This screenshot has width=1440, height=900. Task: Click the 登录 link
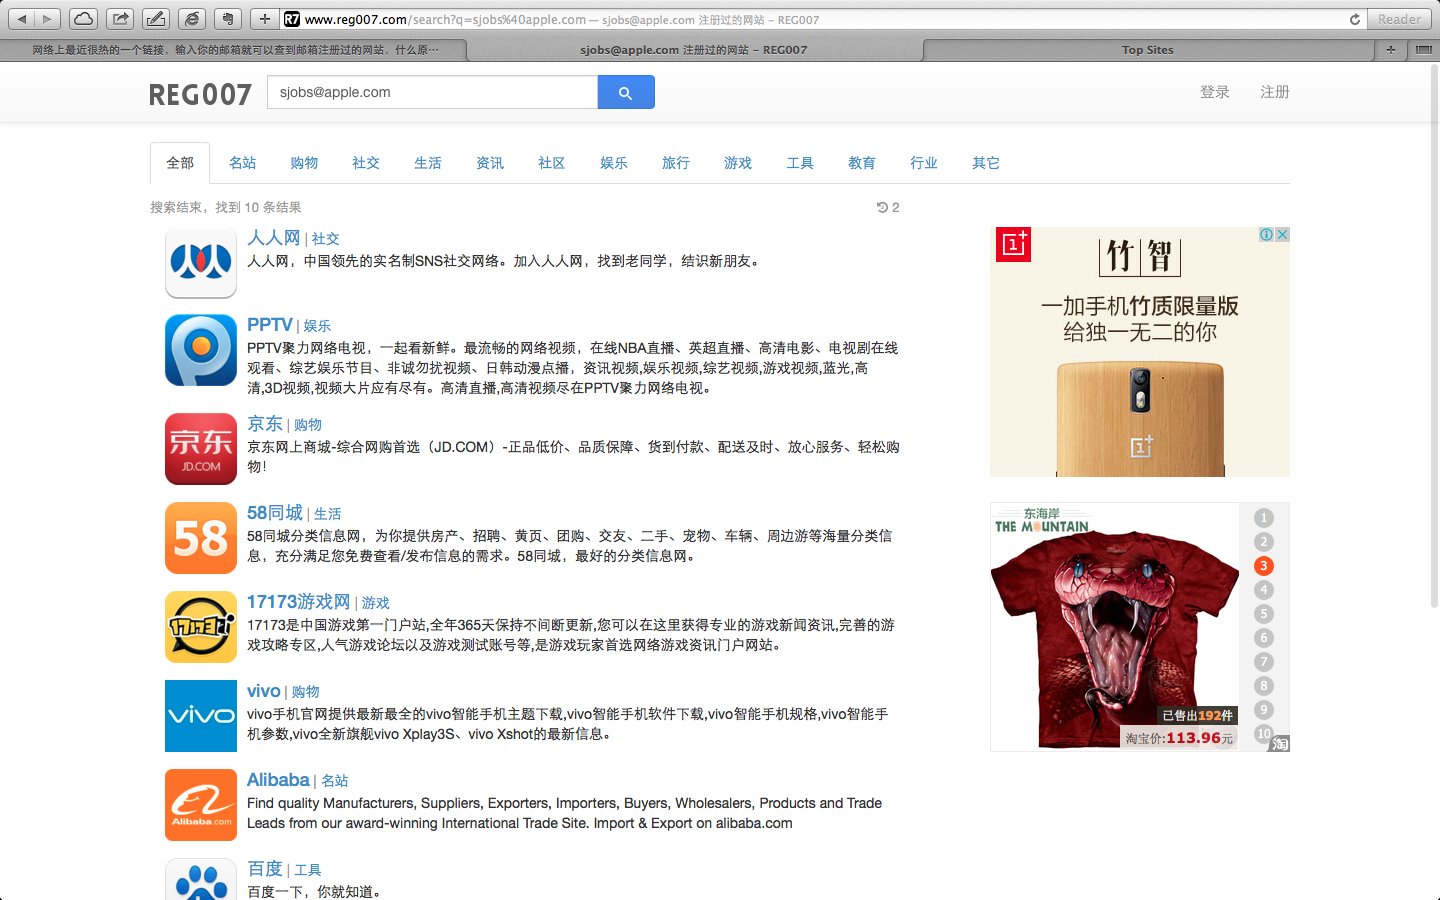1215,91
